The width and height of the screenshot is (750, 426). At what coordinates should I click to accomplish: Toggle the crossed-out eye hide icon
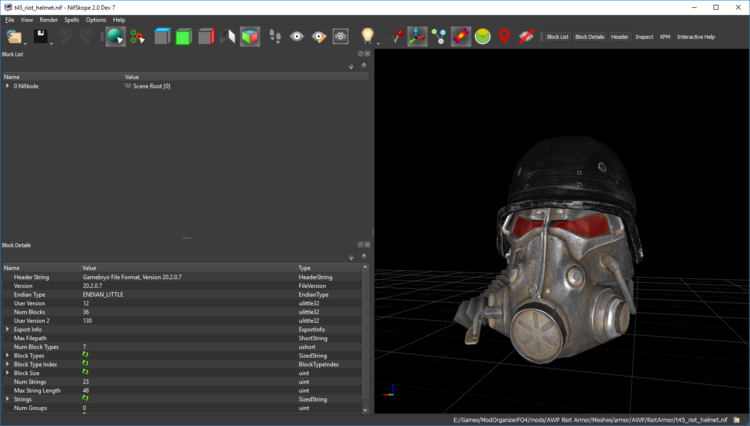point(526,37)
